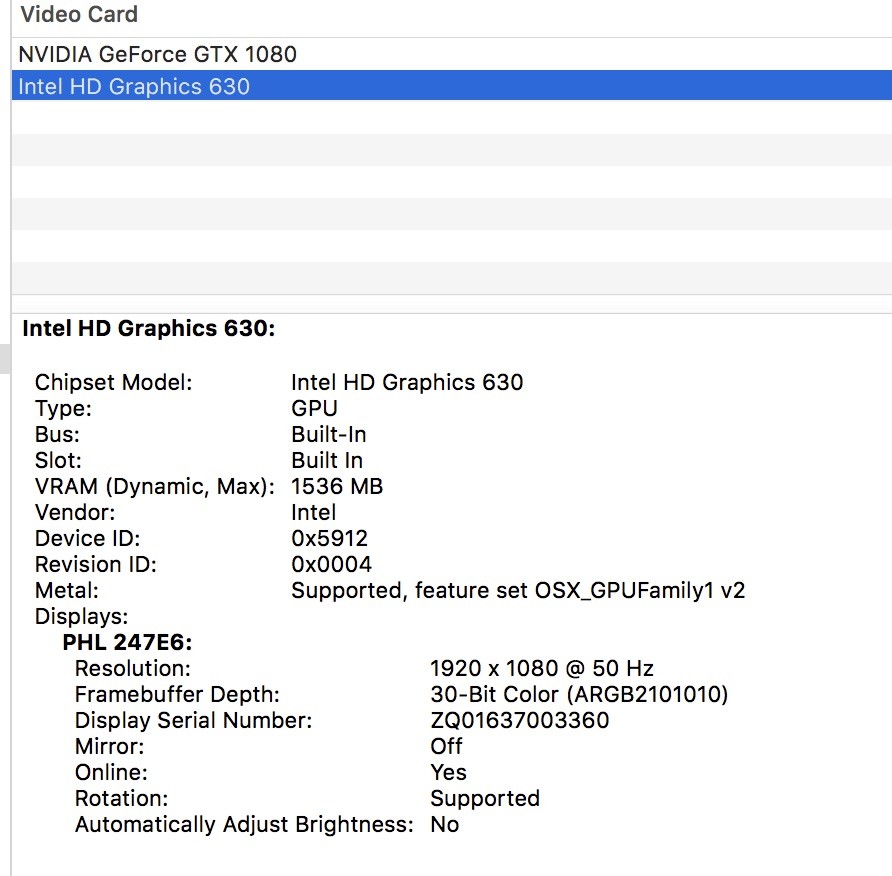Click the Vendor value Intel

tap(314, 513)
